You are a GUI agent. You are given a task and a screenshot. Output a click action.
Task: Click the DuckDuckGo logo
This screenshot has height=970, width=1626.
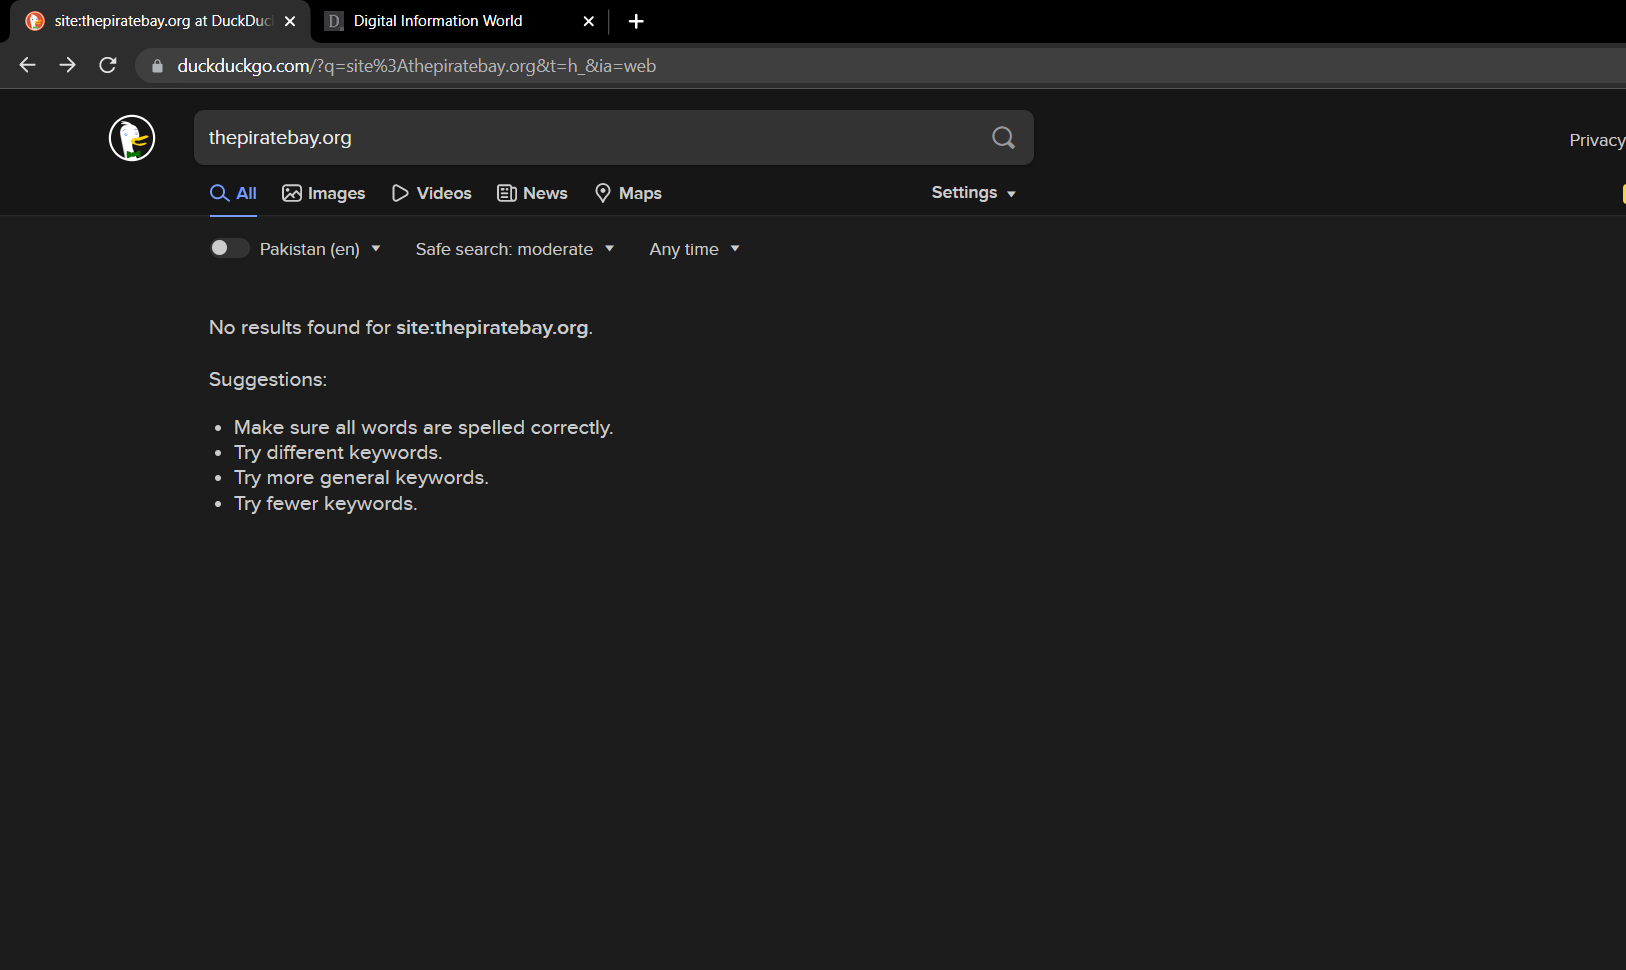click(132, 138)
